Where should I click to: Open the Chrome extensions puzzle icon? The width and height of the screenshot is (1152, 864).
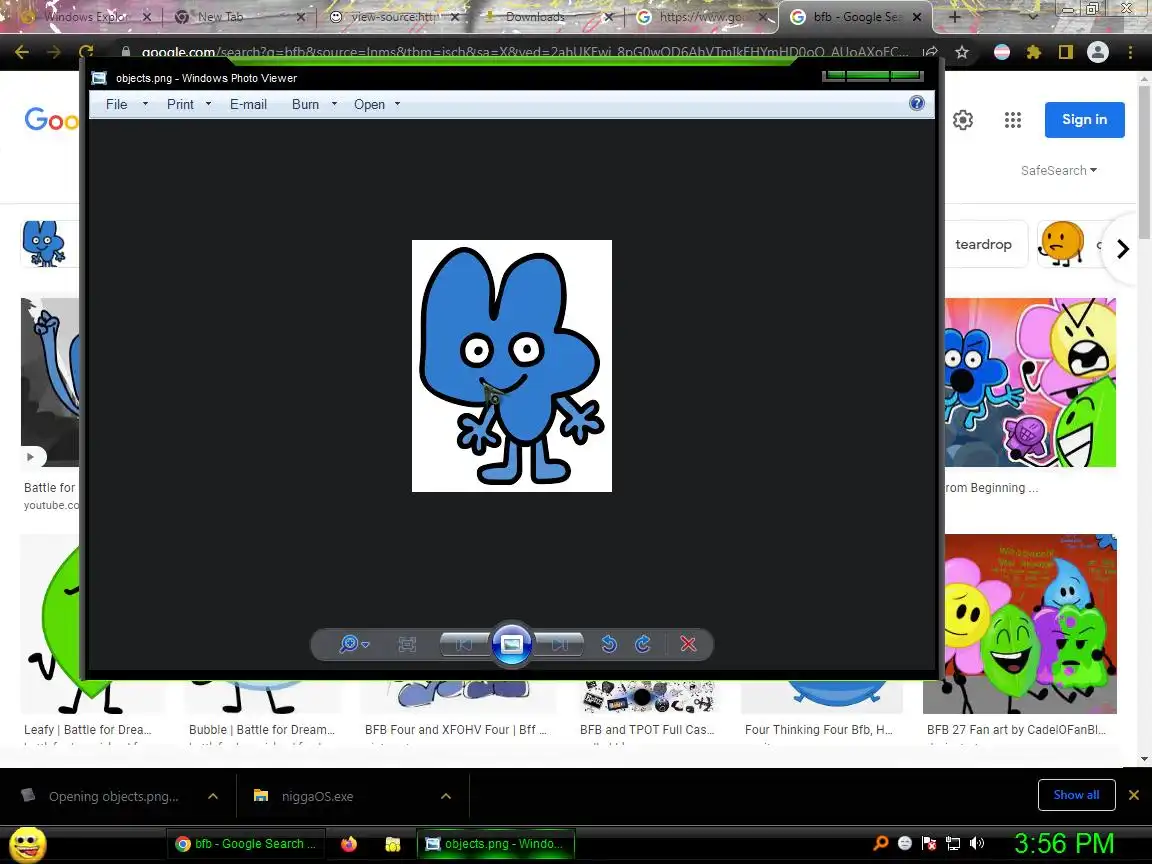click(1034, 52)
